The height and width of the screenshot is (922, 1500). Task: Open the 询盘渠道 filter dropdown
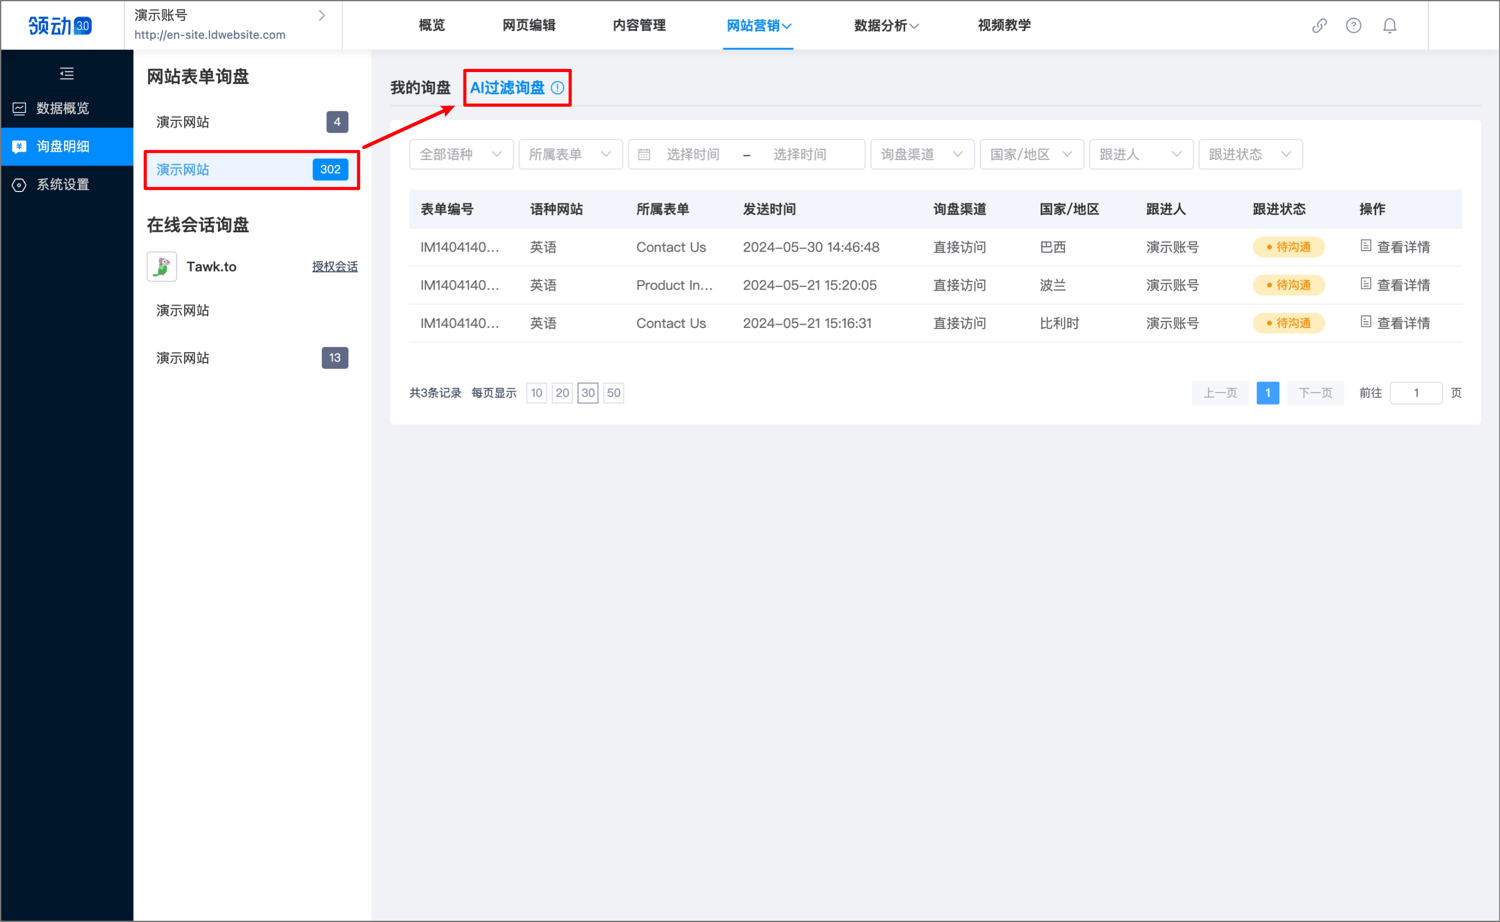coord(921,155)
